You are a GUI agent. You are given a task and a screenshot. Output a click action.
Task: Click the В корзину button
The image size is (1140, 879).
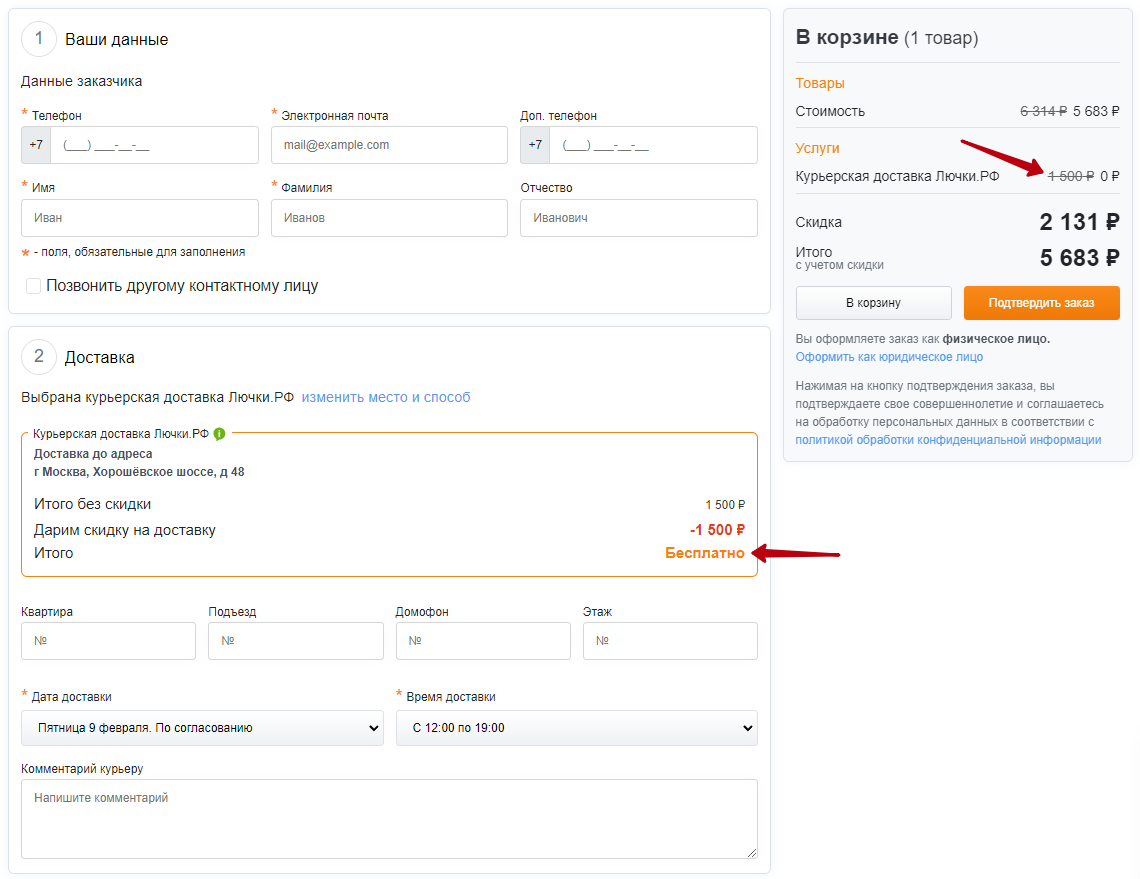(x=873, y=303)
